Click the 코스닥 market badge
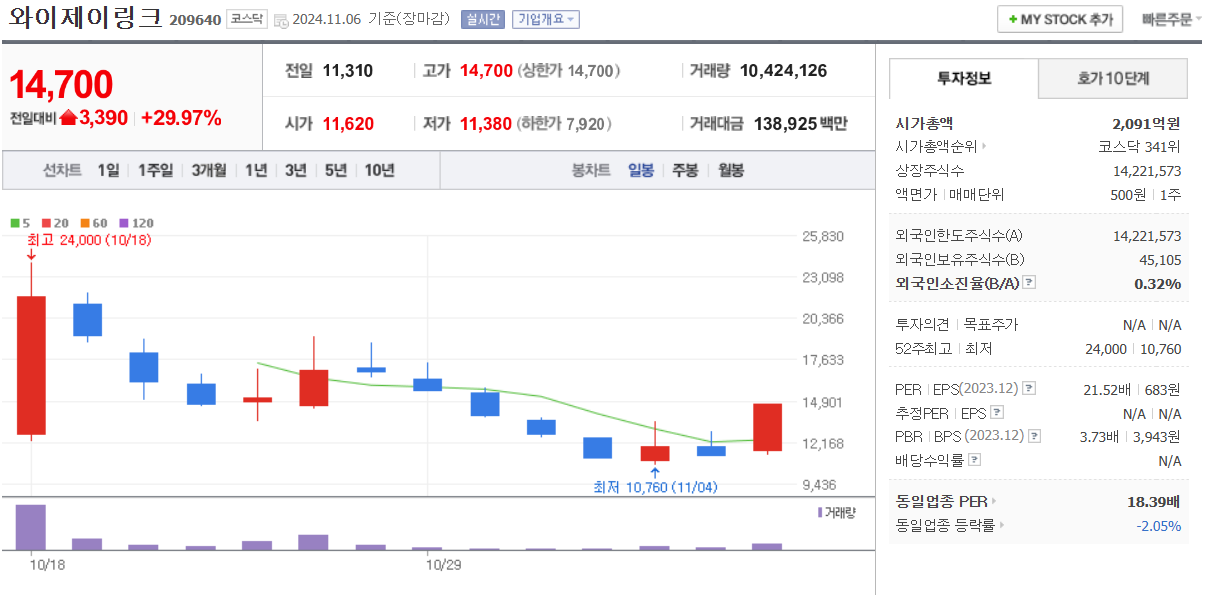 point(247,19)
